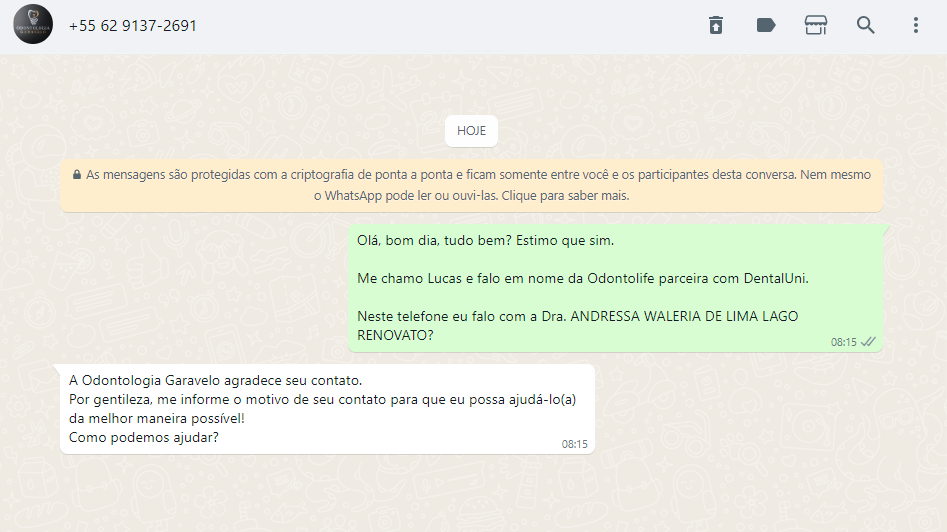Click the name ANDRESSA WALERIA DE LIMA LAGO
The image size is (947, 532).
coord(684,316)
